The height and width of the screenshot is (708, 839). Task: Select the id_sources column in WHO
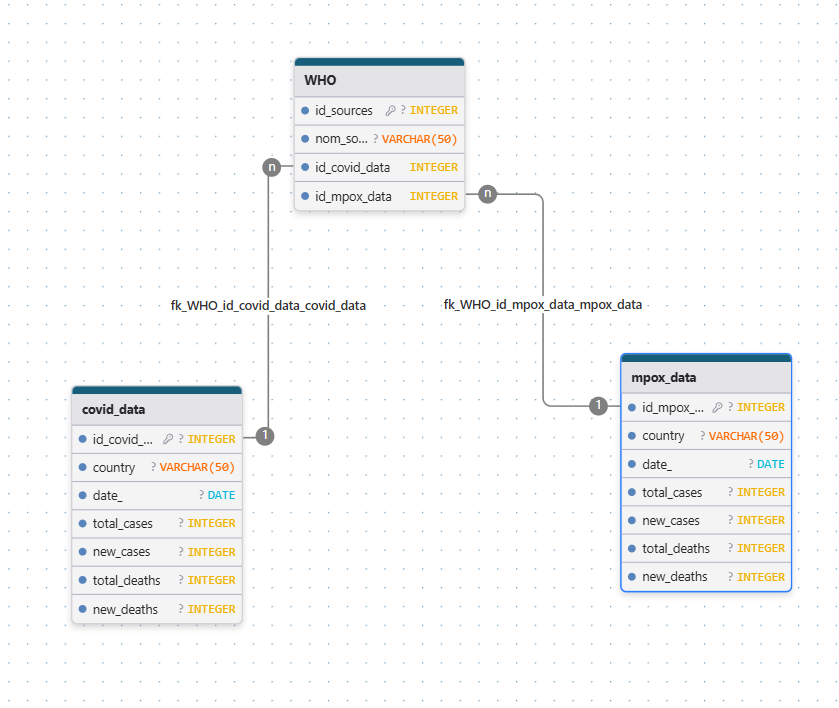[379, 110]
